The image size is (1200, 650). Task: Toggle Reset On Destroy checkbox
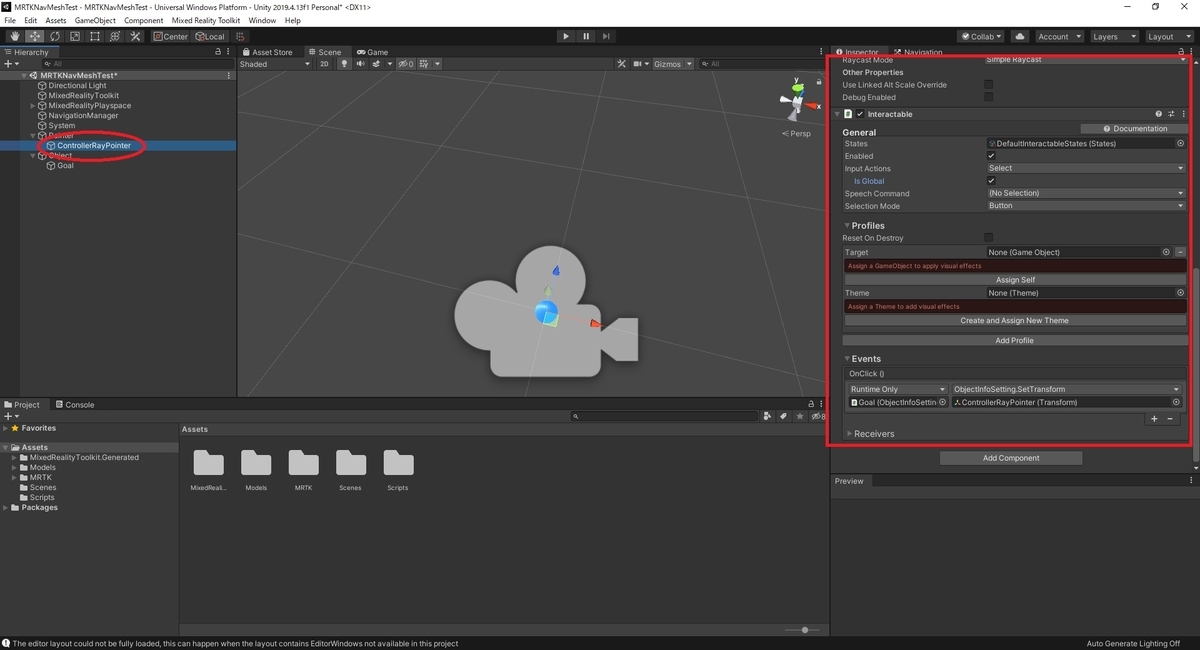(989, 238)
